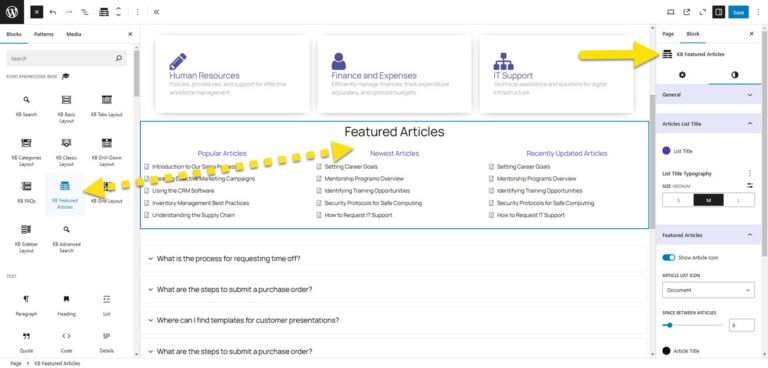Select size L for list title
This screenshot has width=768, height=368.
[739, 200]
